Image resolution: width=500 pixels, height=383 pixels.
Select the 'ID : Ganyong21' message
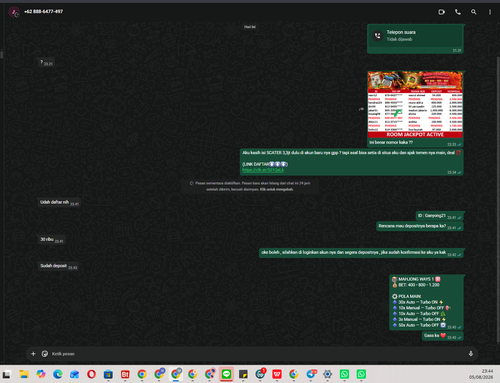click(x=439, y=216)
